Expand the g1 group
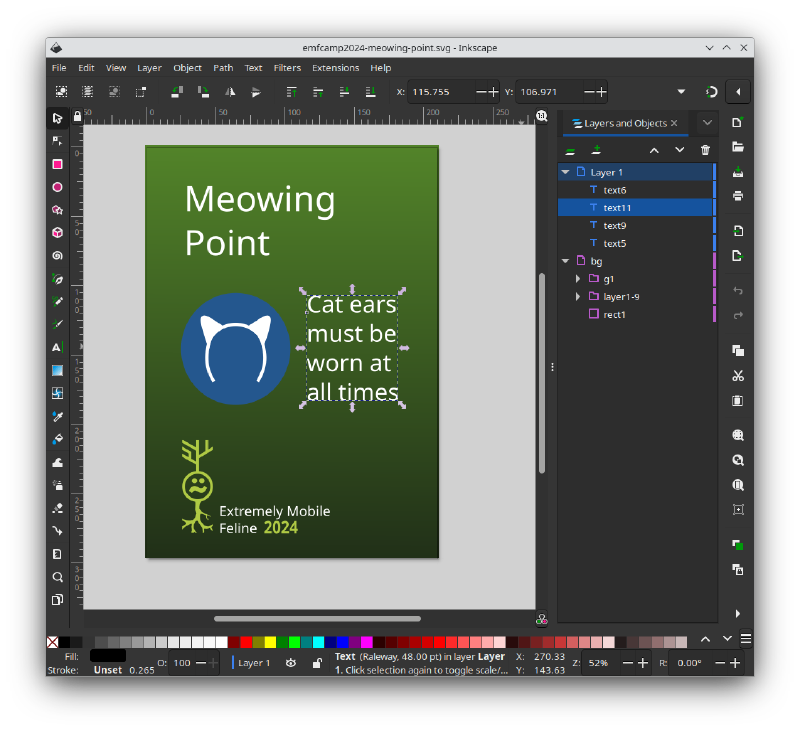 pos(578,279)
